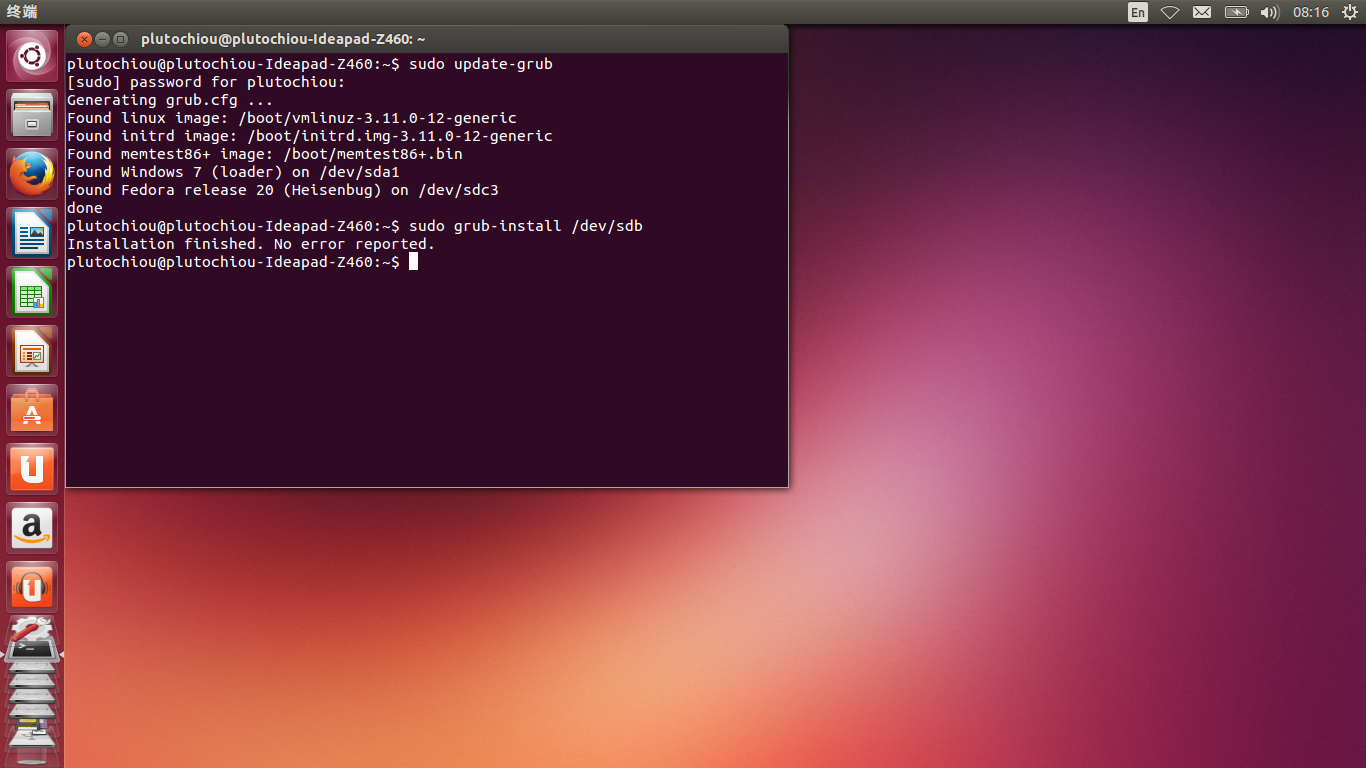Minimize the terminal window
Viewport: 1366px width, 768px height.
[101, 39]
